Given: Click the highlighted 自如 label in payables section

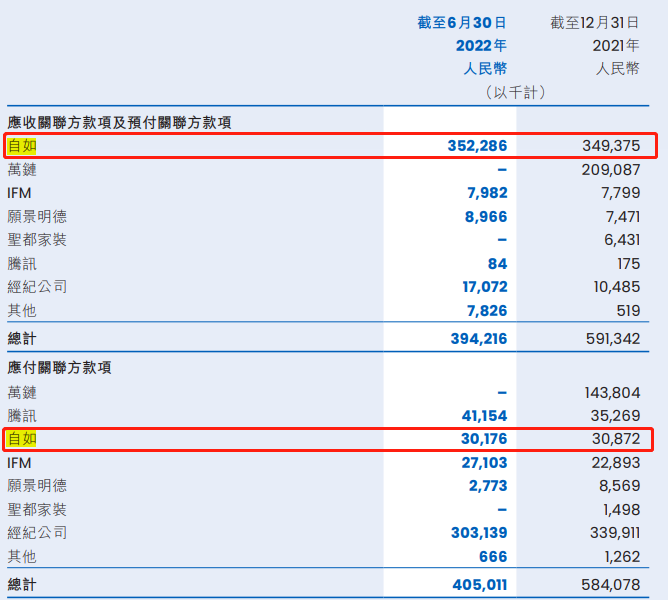Looking at the screenshot, I should 22,439.
